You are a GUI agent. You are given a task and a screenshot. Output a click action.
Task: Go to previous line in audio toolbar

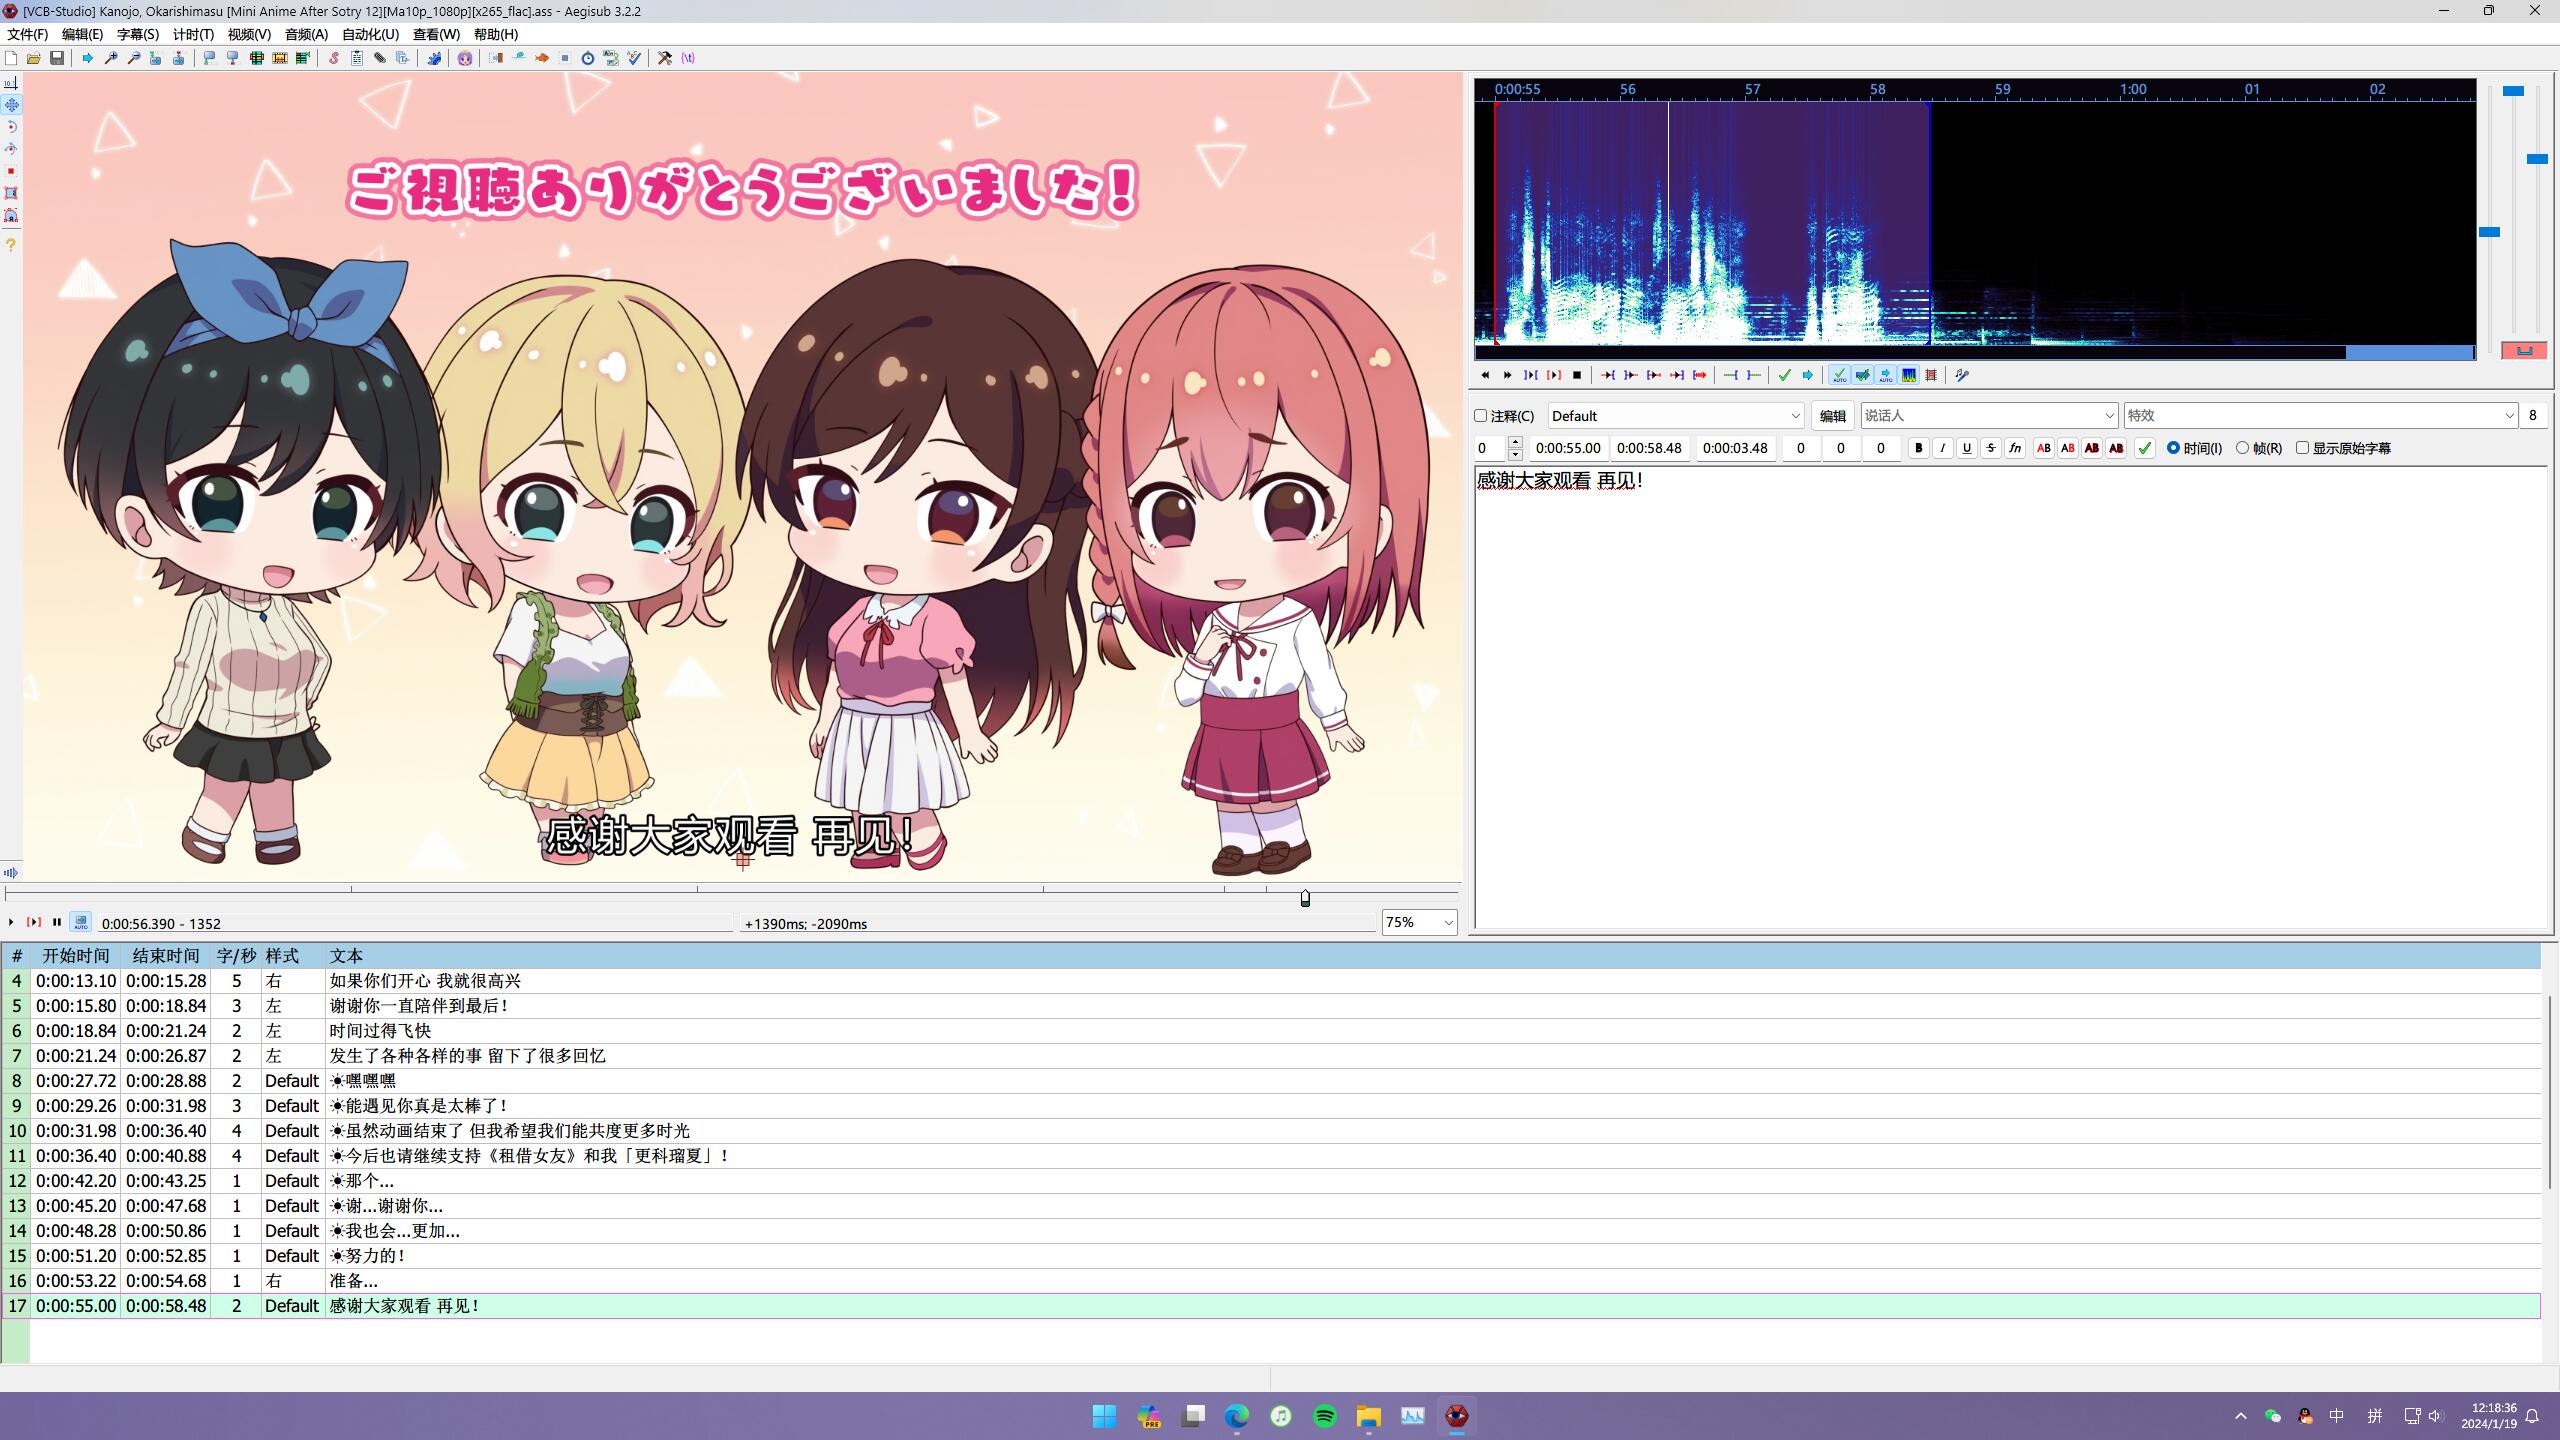1485,375
